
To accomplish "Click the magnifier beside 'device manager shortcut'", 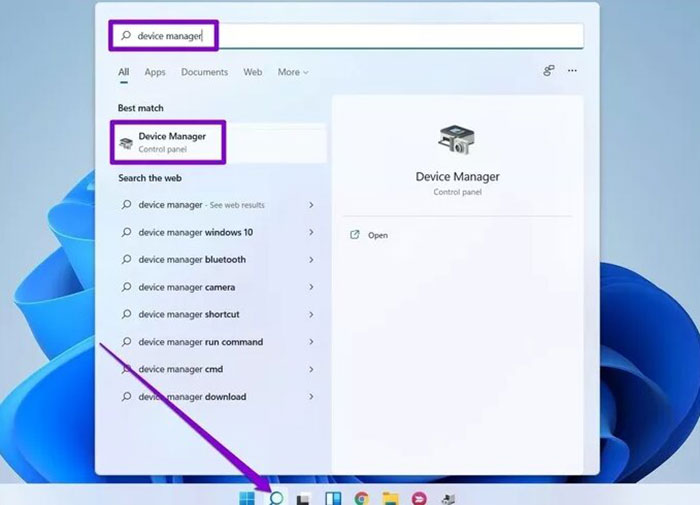I will [127, 314].
